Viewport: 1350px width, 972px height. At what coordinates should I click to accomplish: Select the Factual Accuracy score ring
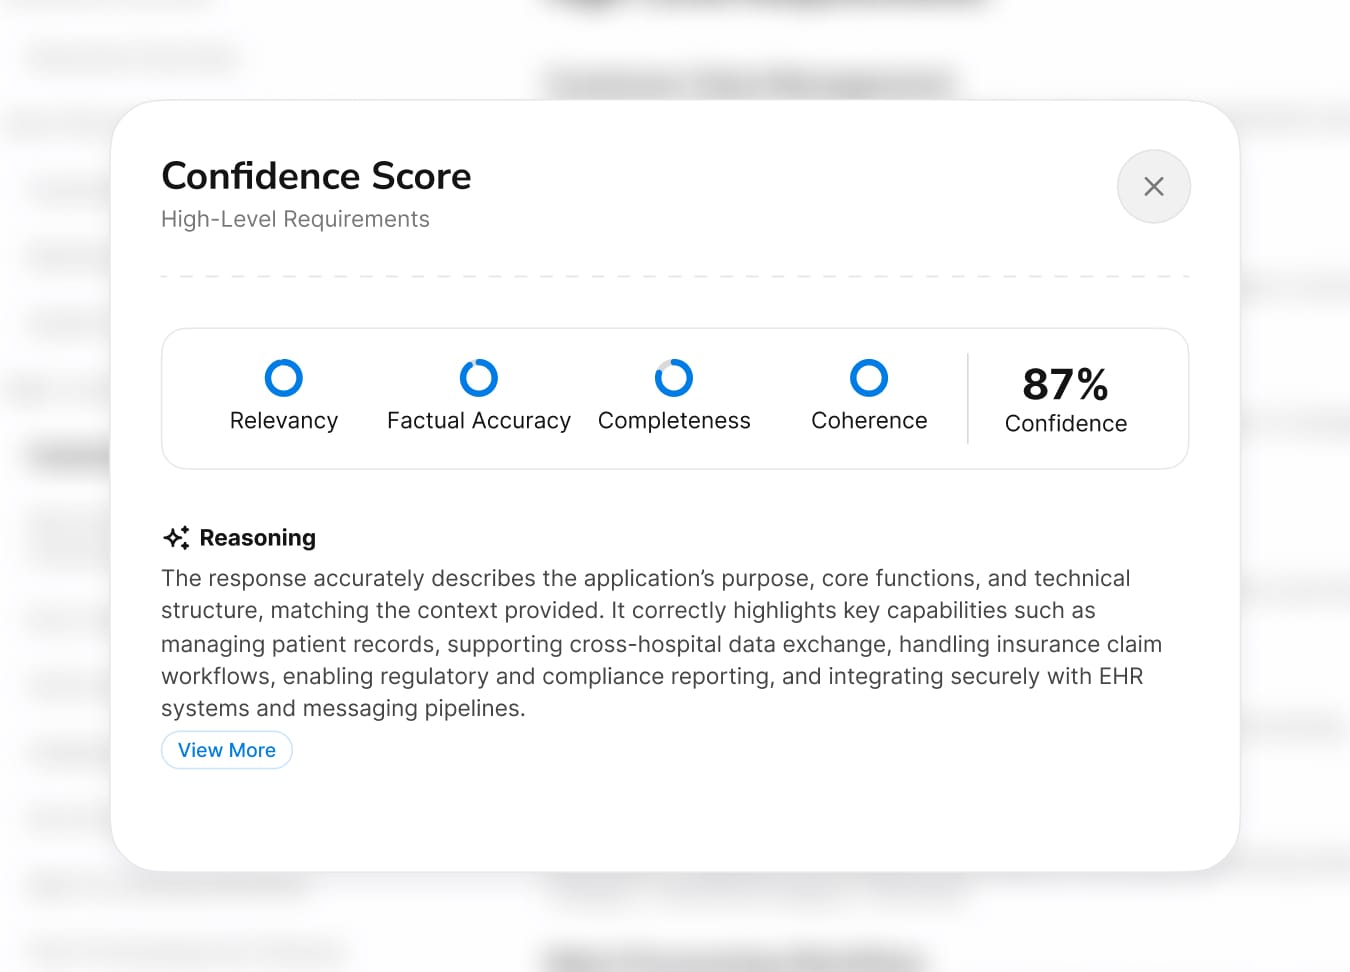pos(478,378)
